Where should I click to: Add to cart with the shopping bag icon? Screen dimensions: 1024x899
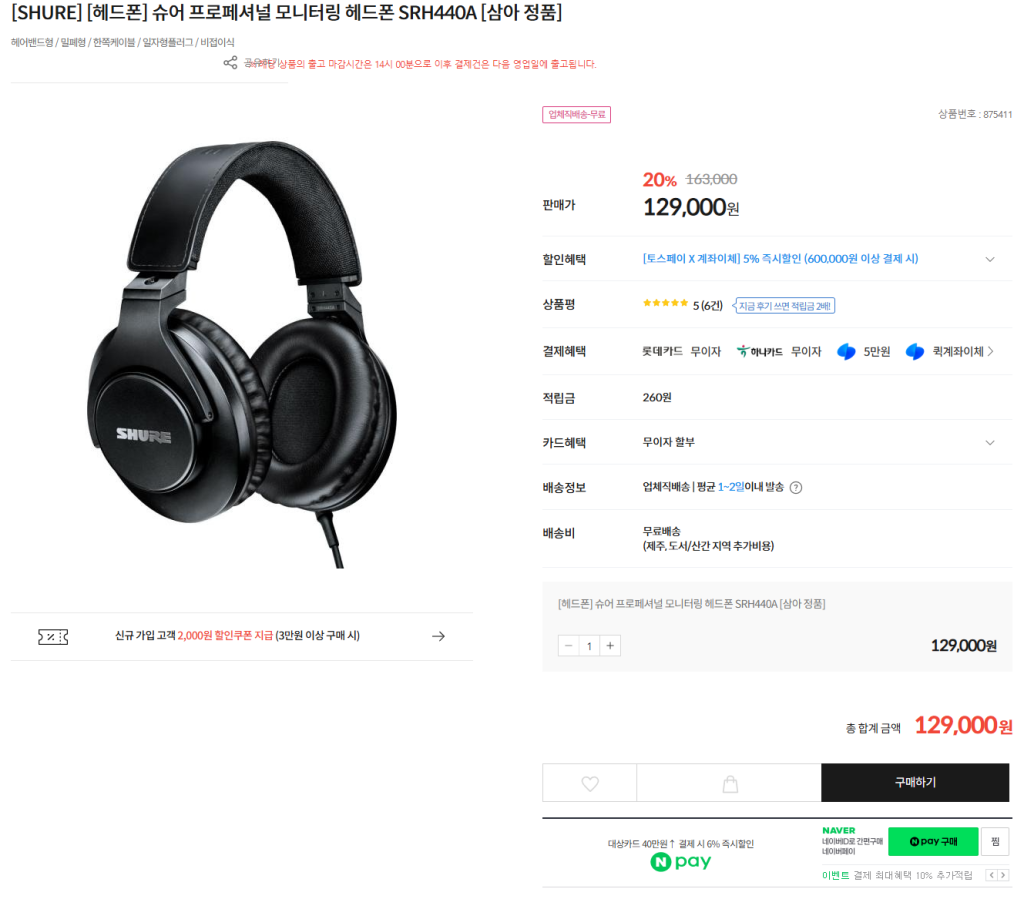[x=729, y=783]
